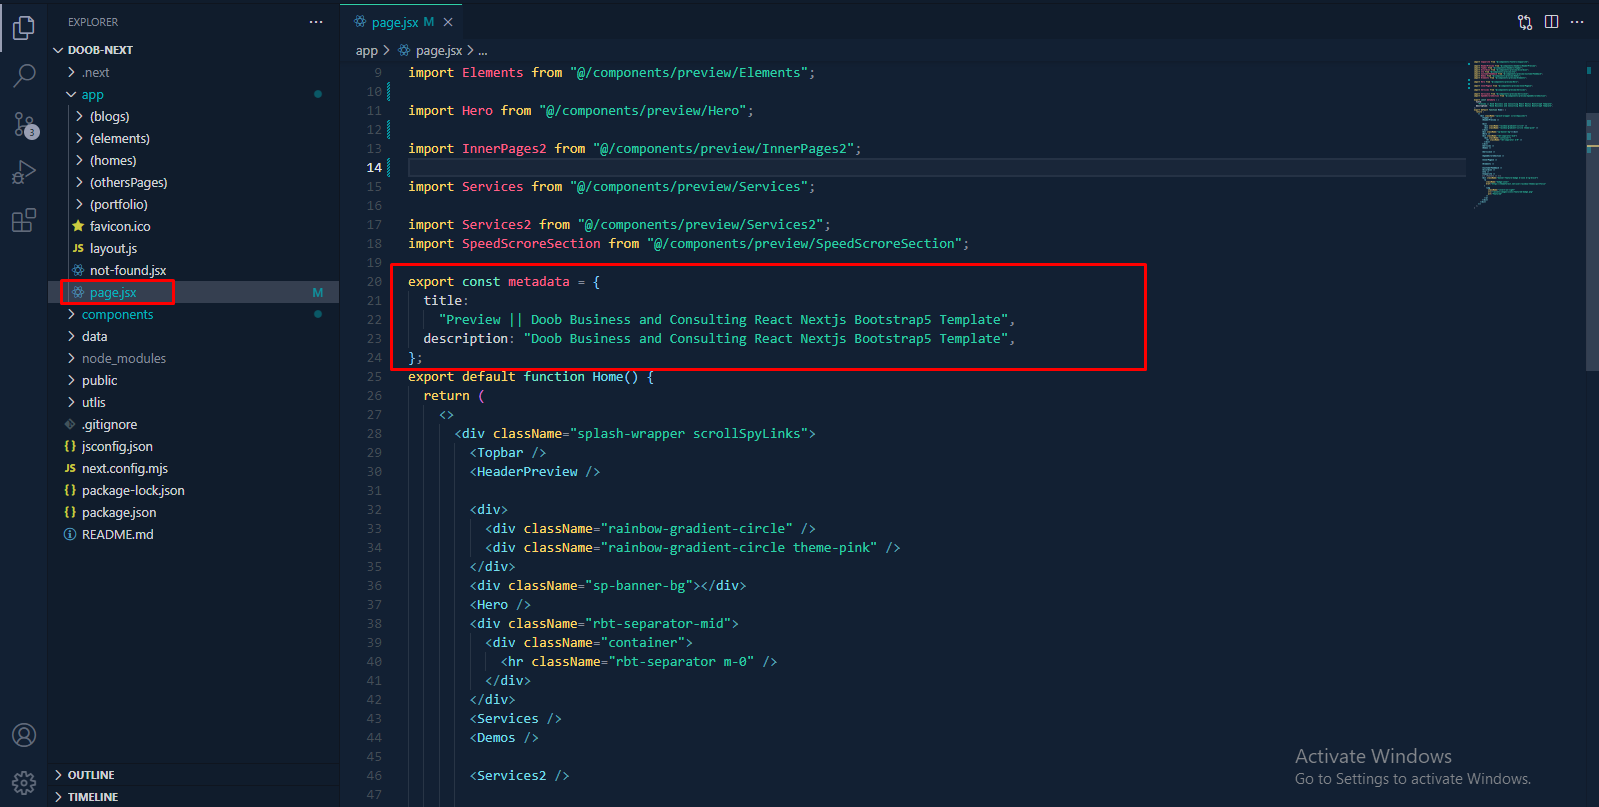Open the Manage gear icon
This screenshot has height=807, width=1599.
pyautogui.click(x=24, y=782)
